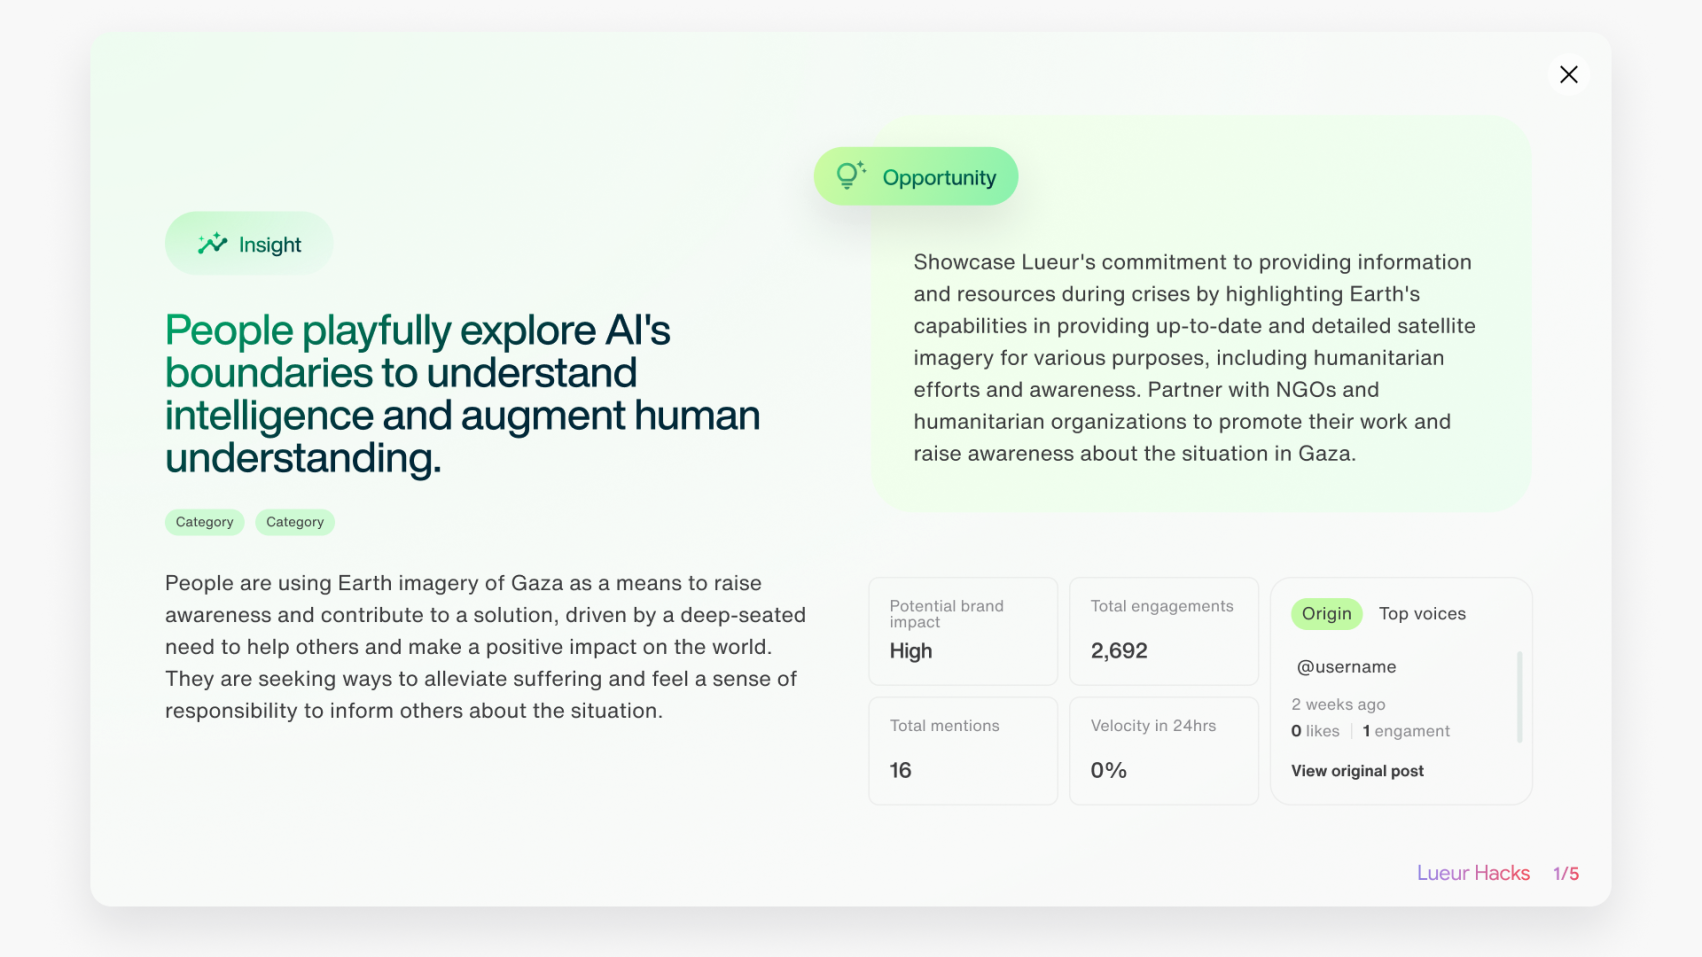1702x957 pixels.
Task: Click the Insight sparkle chart icon
Action: (x=212, y=243)
